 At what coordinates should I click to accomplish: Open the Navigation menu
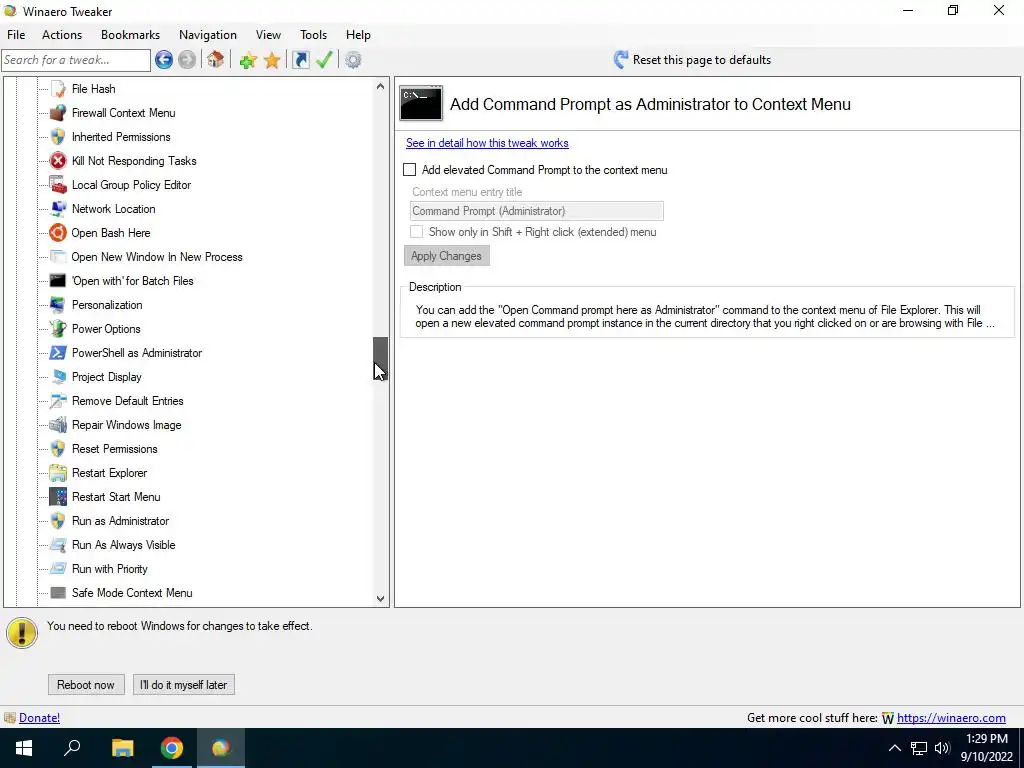[x=208, y=35]
